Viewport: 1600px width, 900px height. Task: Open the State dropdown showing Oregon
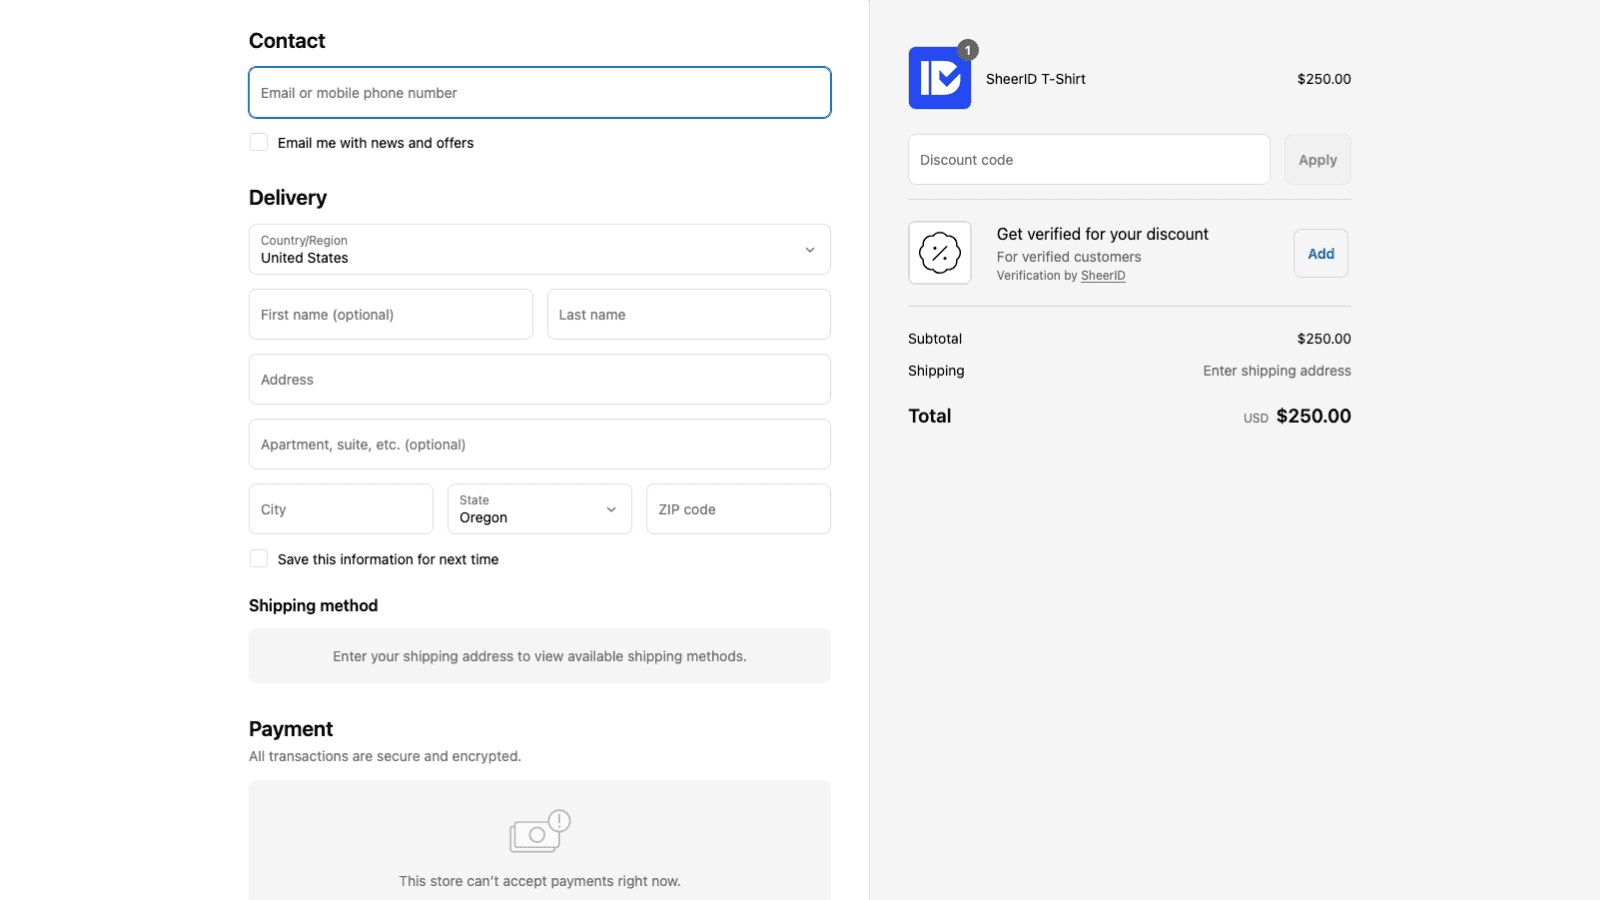[539, 509]
